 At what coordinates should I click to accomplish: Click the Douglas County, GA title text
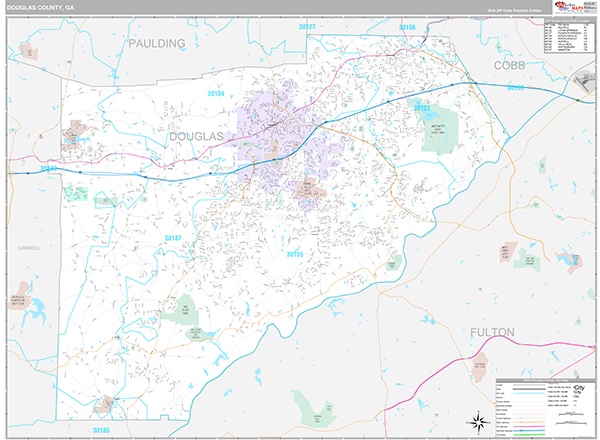(40, 8)
